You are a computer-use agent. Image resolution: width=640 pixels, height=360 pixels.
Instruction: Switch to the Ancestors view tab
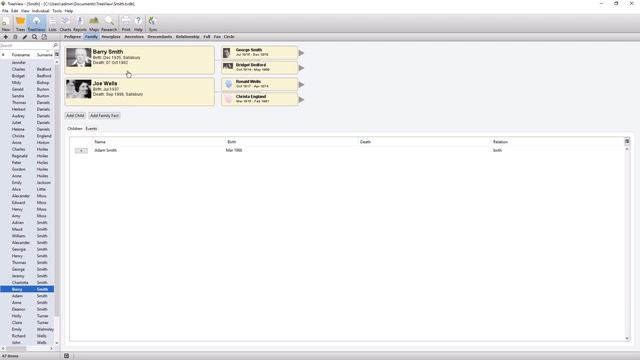[x=134, y=37]
